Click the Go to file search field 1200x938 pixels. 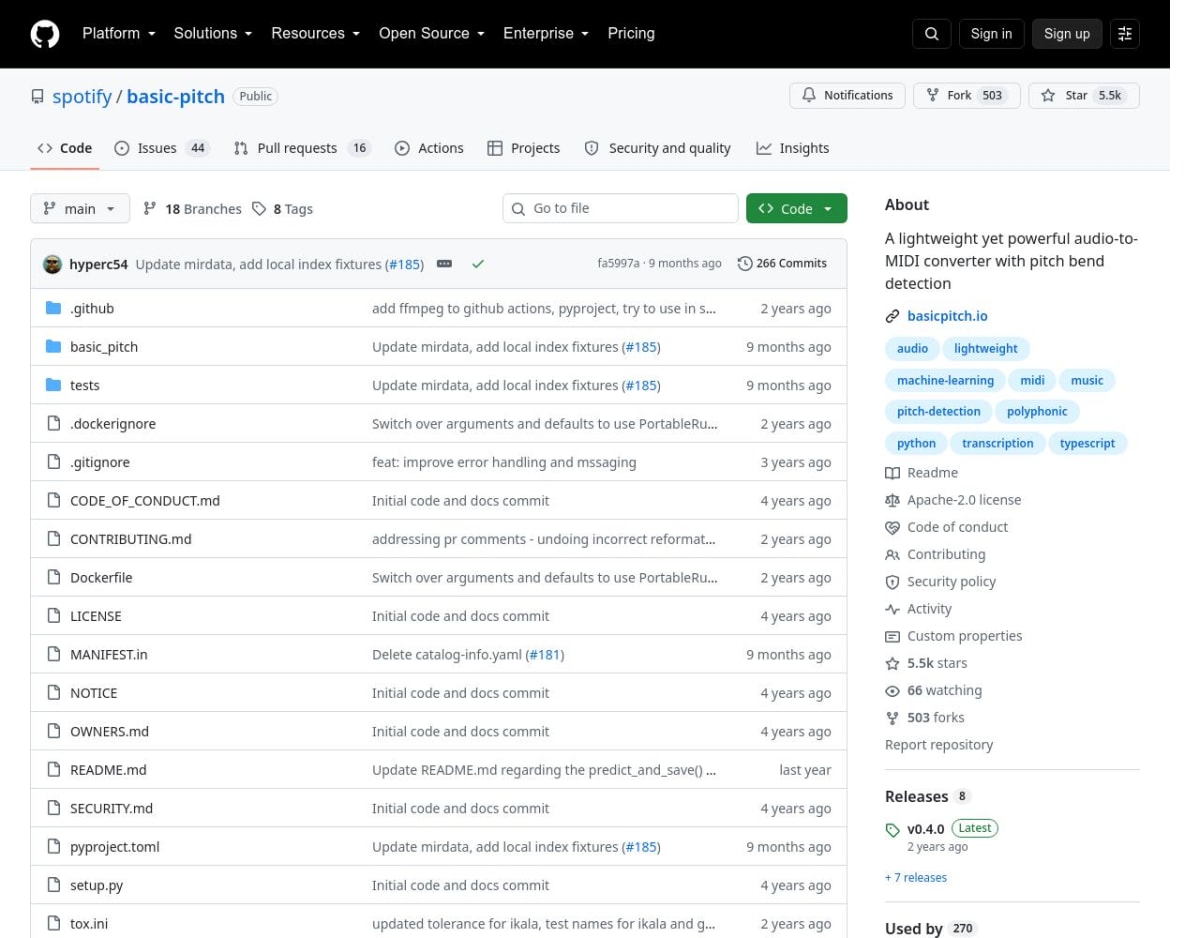[x=620, y=208]
